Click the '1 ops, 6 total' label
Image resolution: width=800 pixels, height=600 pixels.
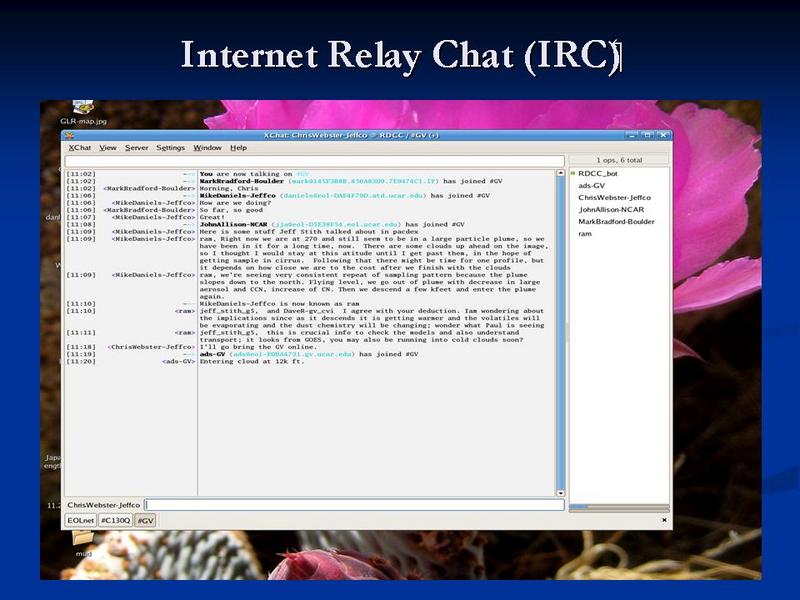click(x=619, y=160)
